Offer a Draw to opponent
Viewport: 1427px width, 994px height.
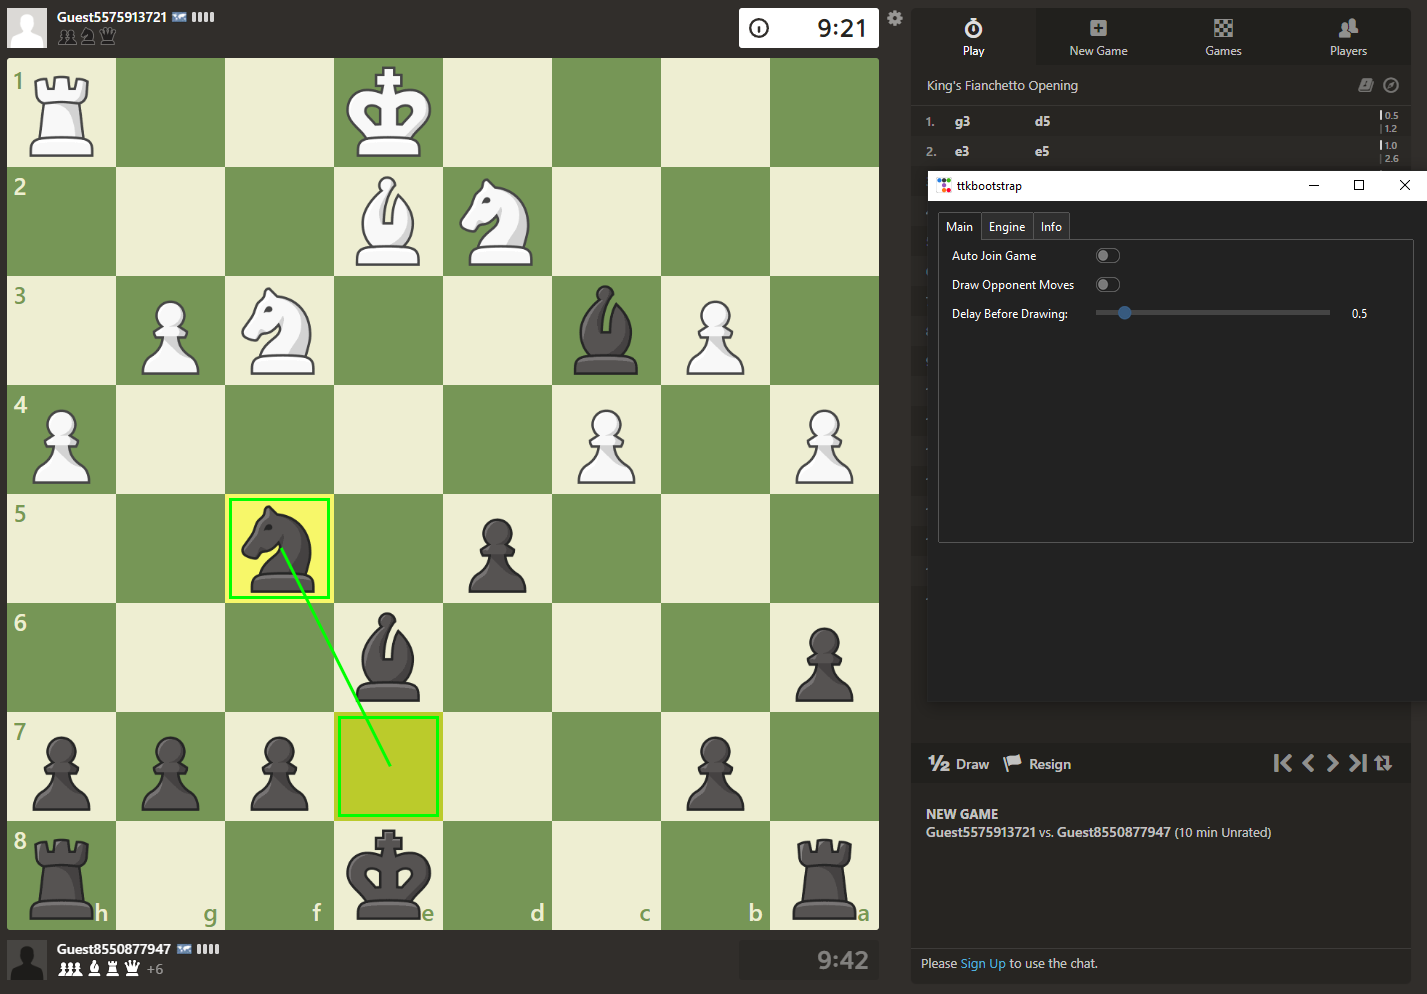959,764
